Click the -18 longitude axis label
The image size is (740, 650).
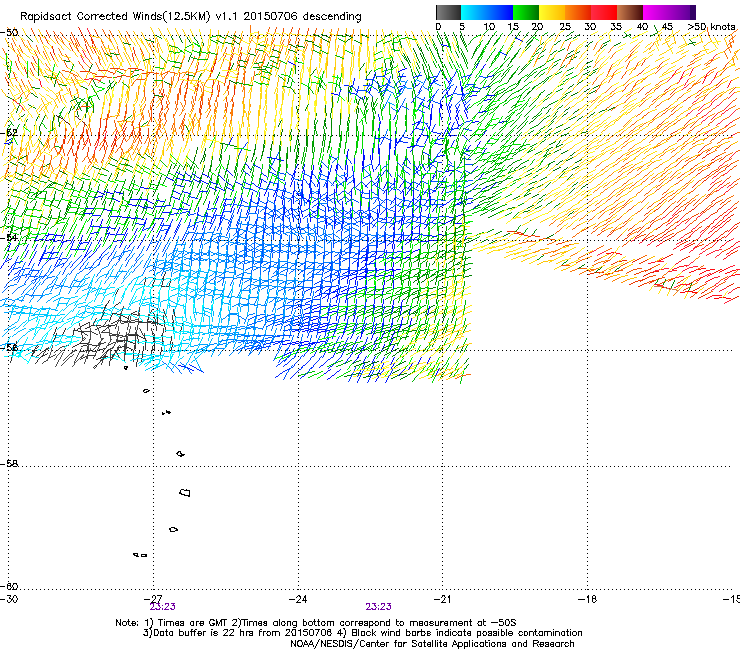coord(588,599)
